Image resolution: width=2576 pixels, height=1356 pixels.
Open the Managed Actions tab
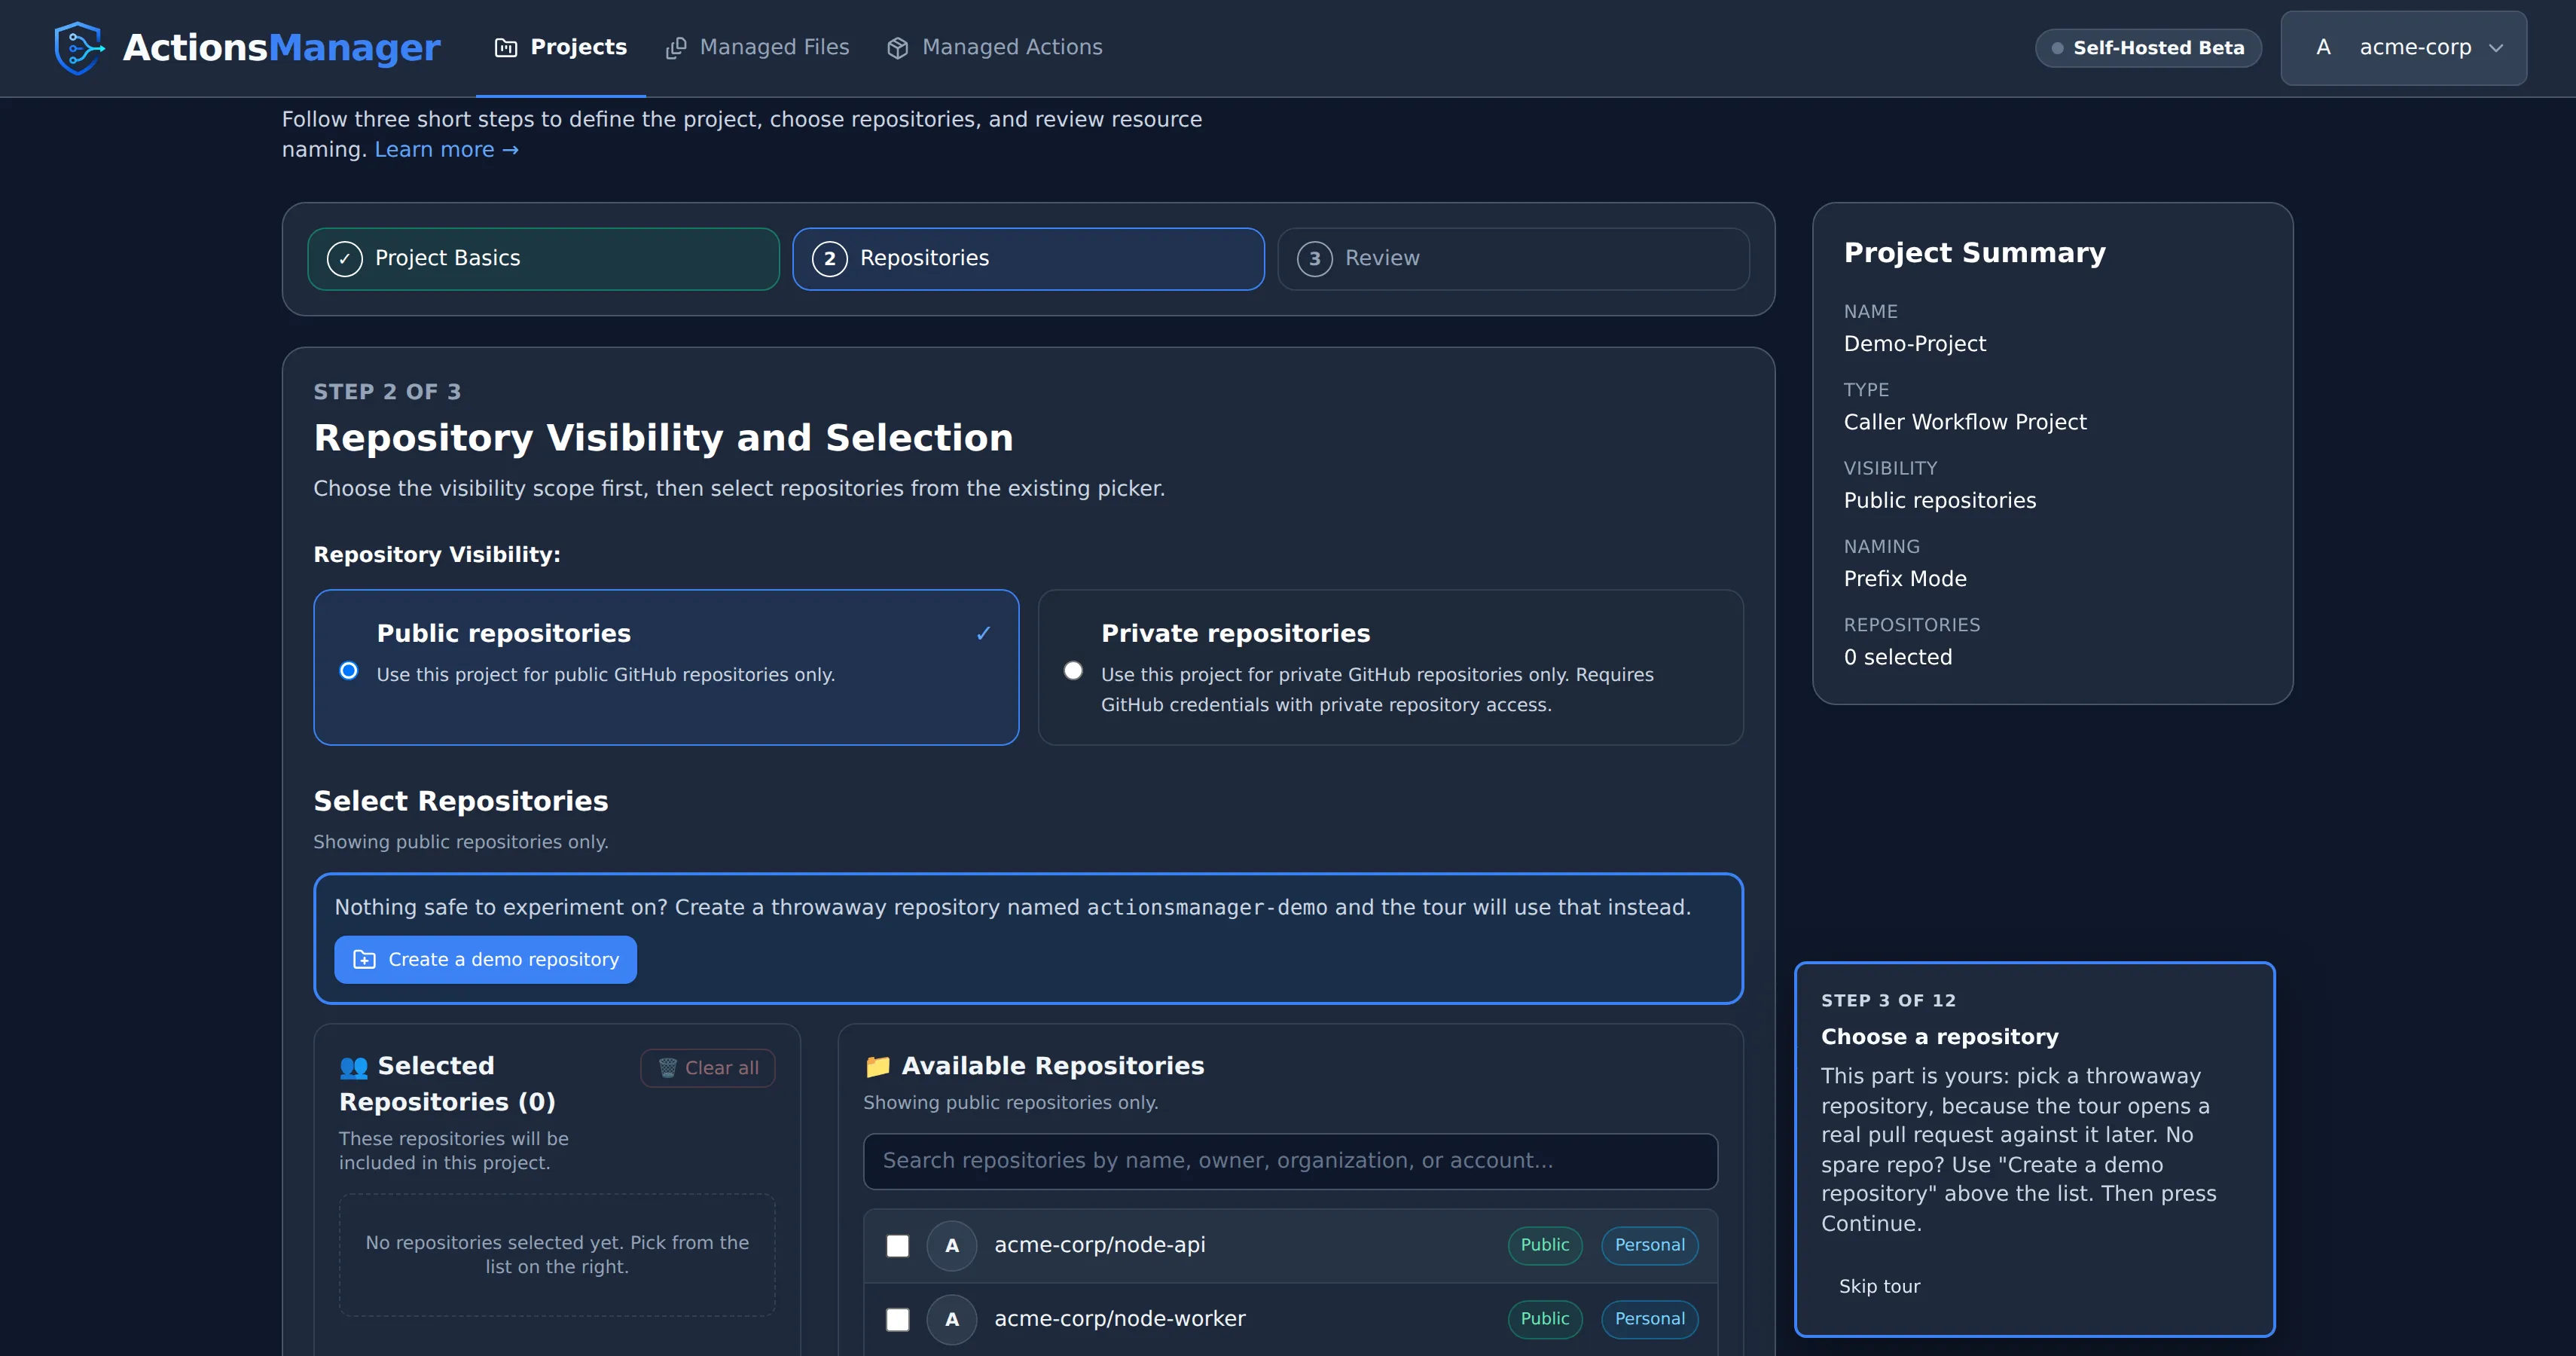pyautogui.click(x=995, y=48)
